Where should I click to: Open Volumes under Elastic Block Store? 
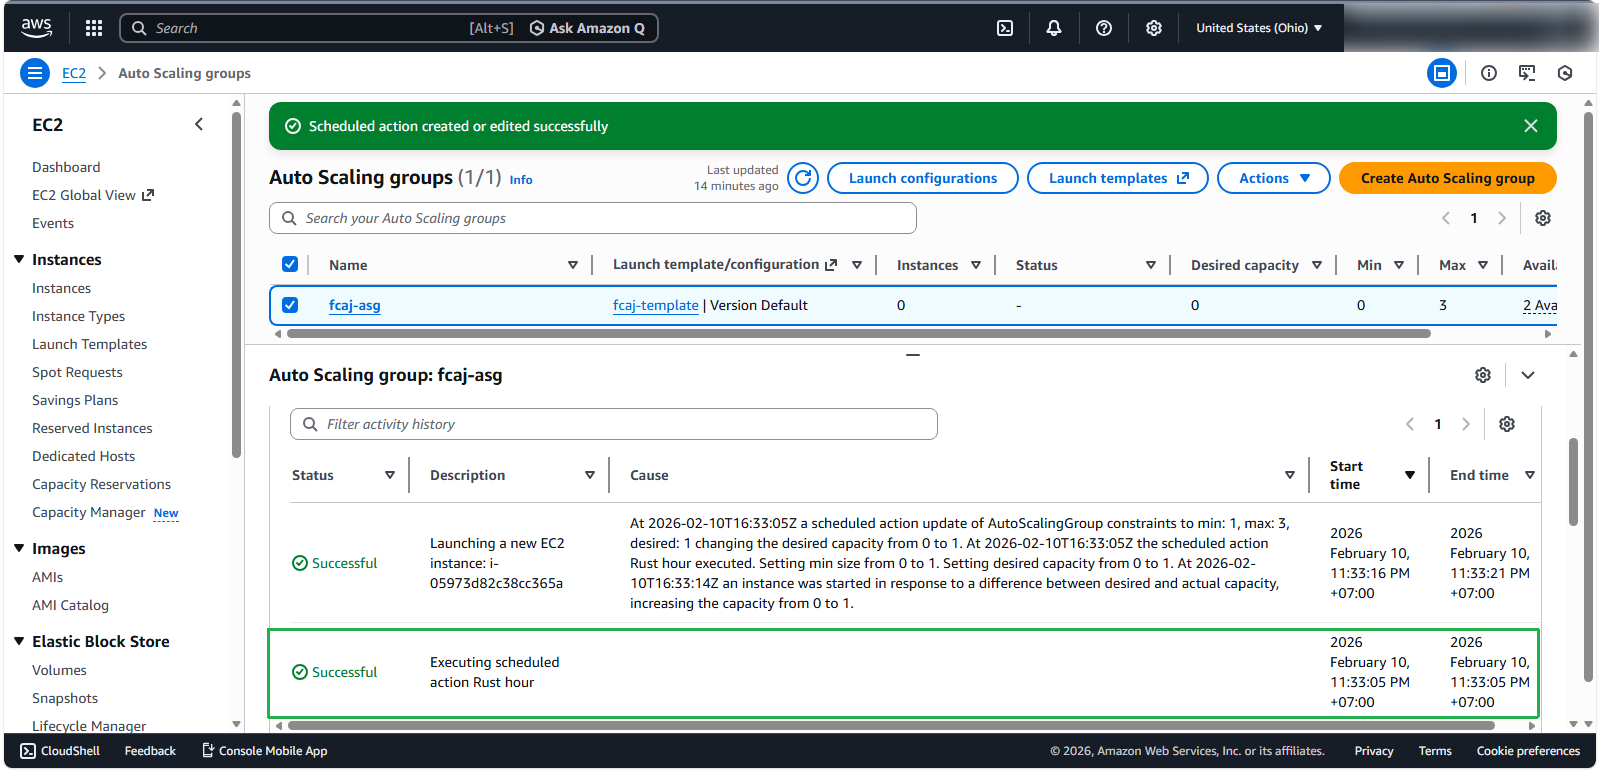point(59,670)
